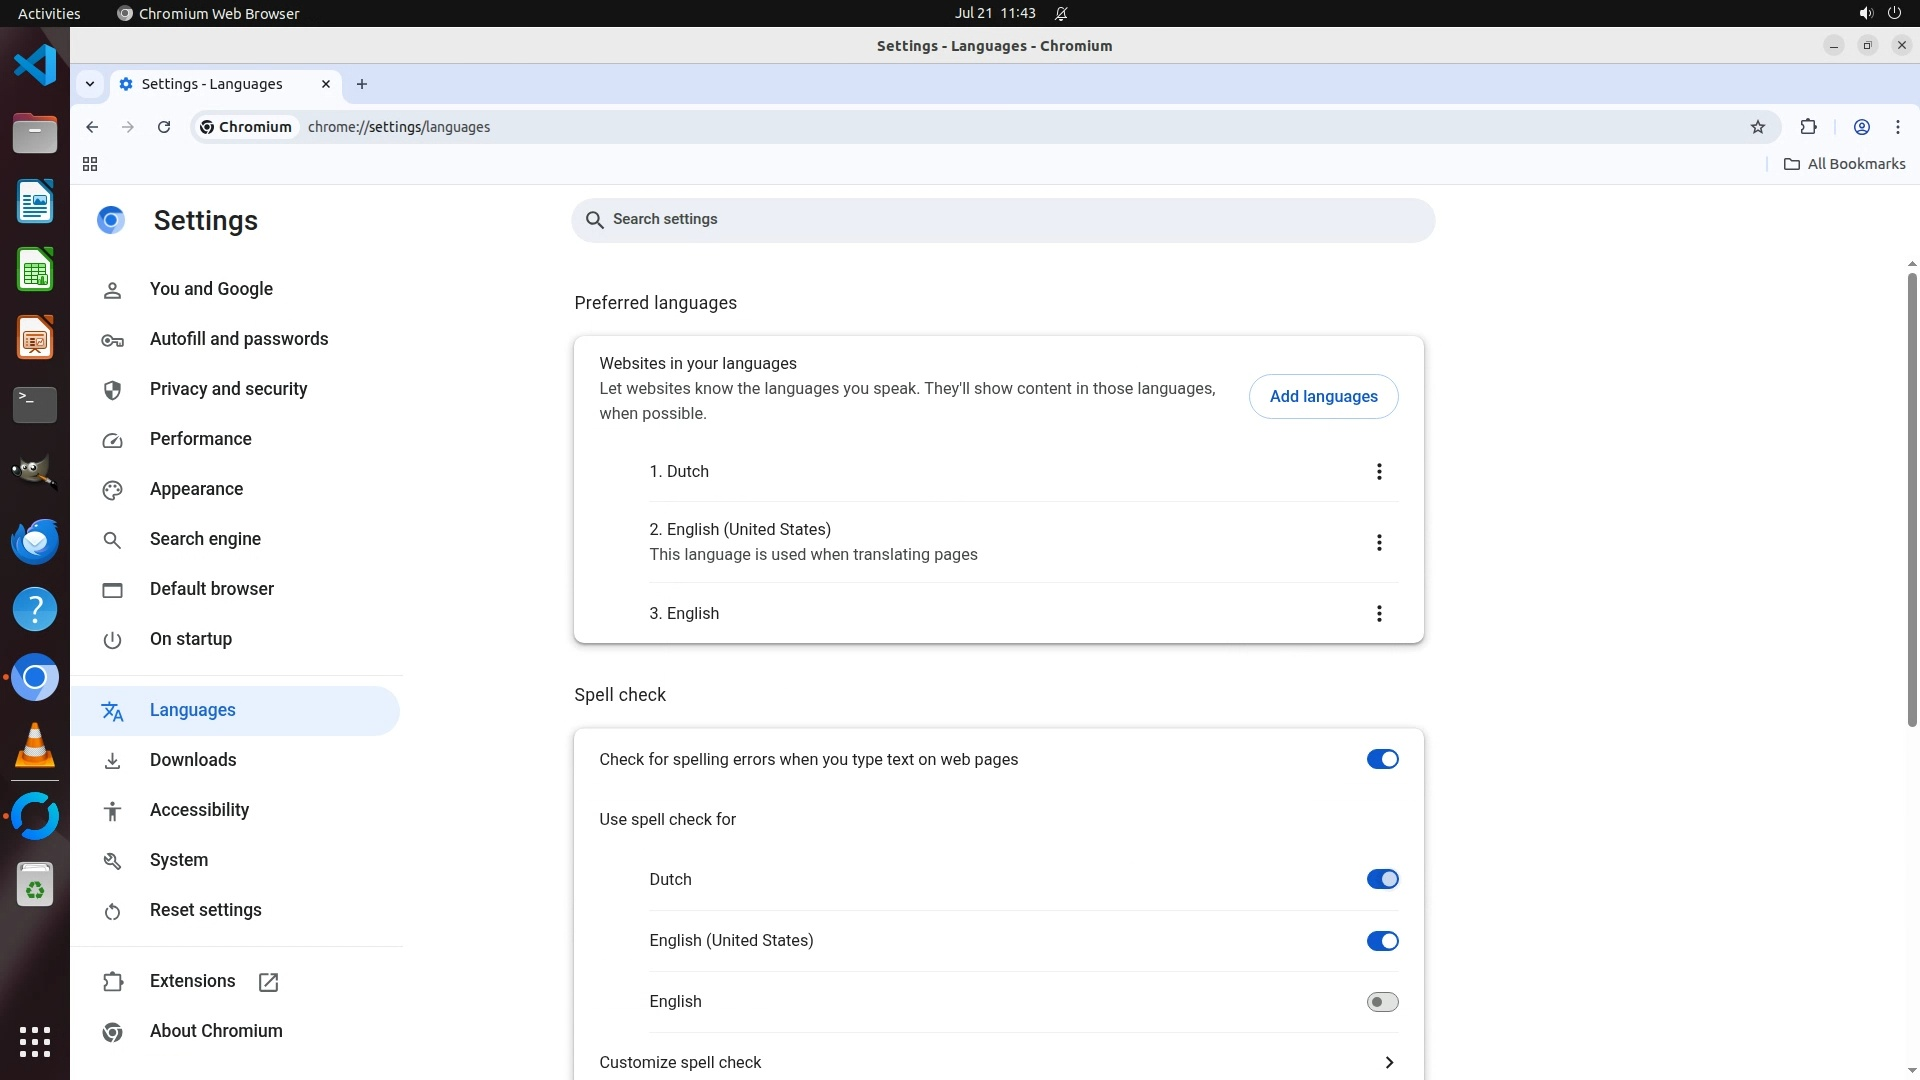
Task: Launch VLC from the Ubuntu dock
Action: [35, 746]
